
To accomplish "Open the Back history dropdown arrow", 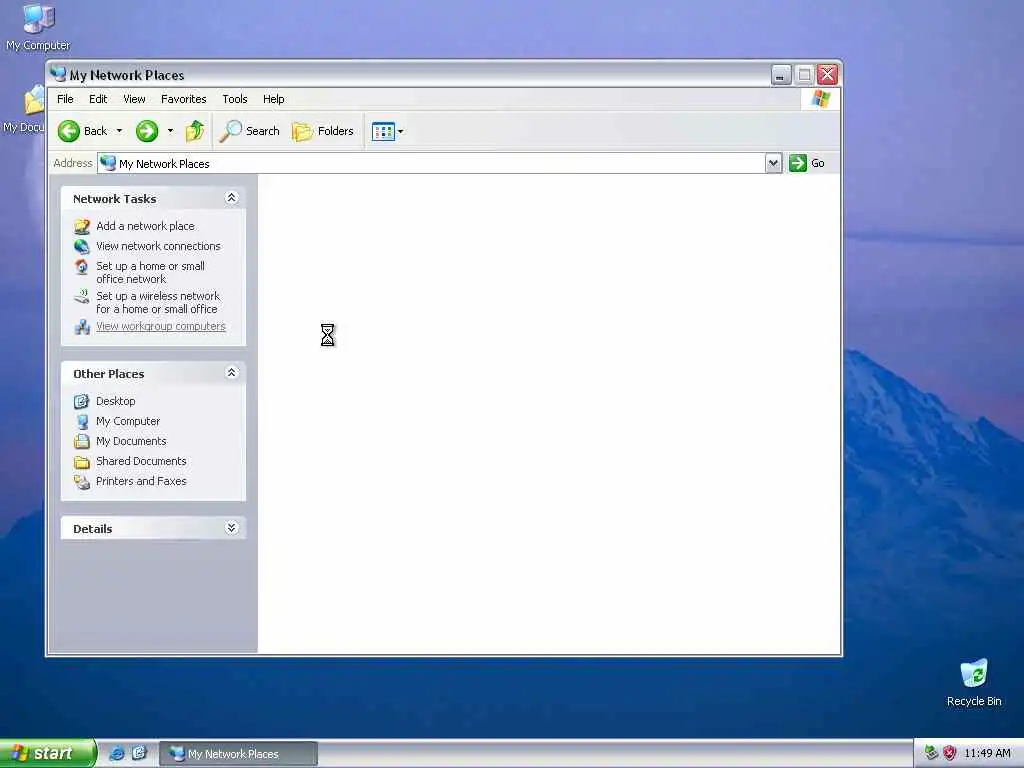I will click(119, 131).
